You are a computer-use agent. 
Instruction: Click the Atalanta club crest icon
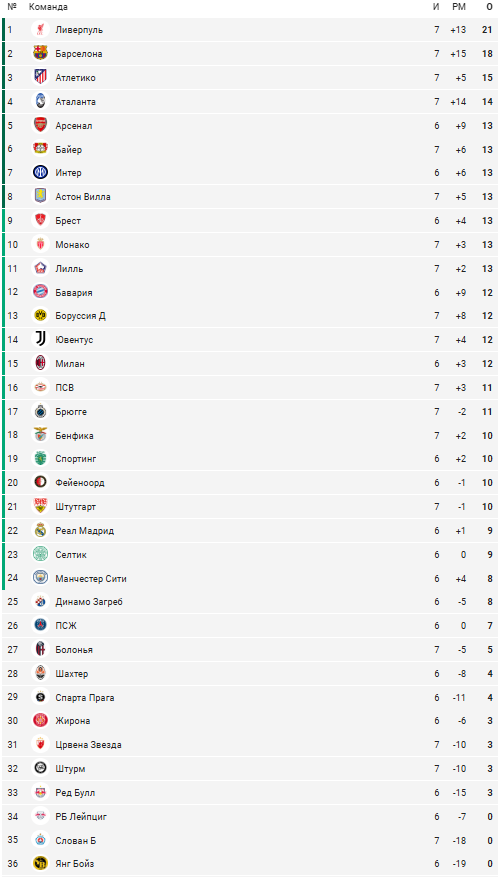pos(40,101)
